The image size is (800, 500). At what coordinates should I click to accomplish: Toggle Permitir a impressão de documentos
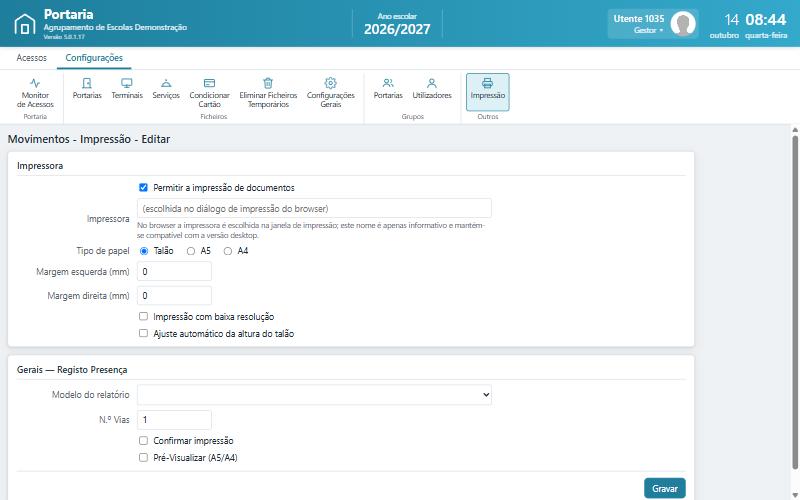click(x=143, y=188)
